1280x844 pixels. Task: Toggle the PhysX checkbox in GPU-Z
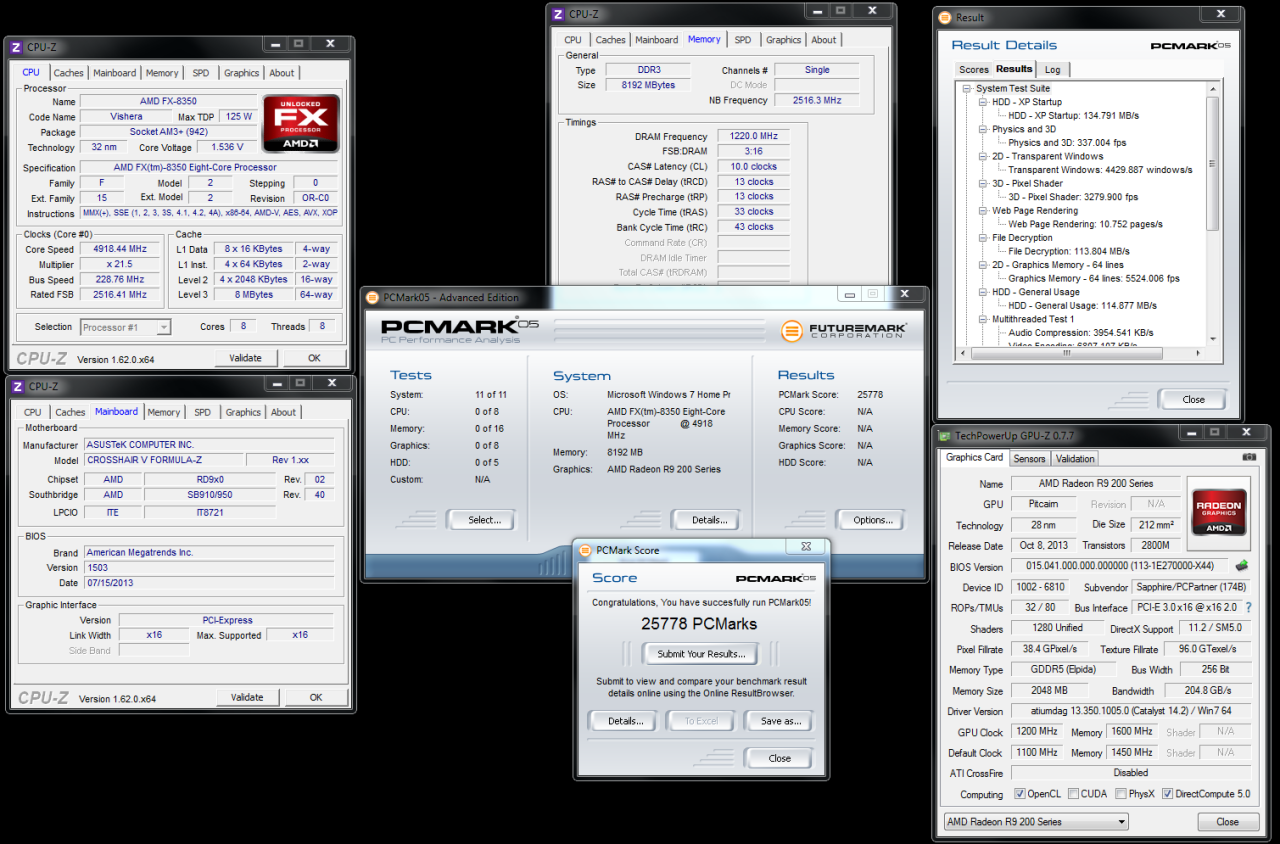[x=1121, y=794]
